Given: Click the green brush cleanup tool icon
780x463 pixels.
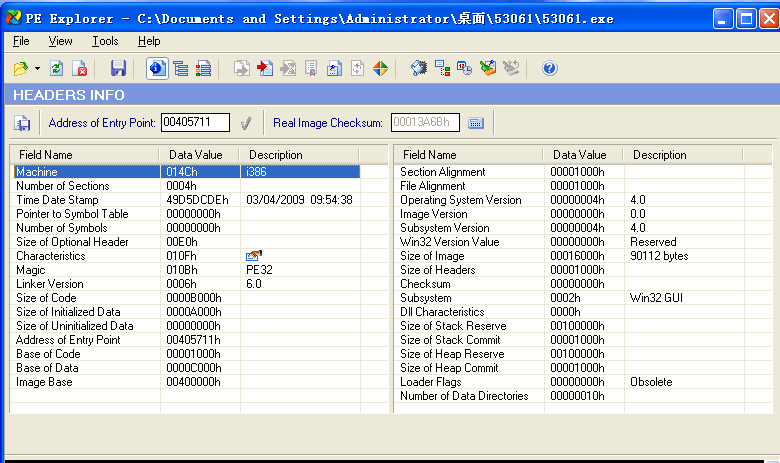Looking at the screenshot, I should [x=488, y=69].
